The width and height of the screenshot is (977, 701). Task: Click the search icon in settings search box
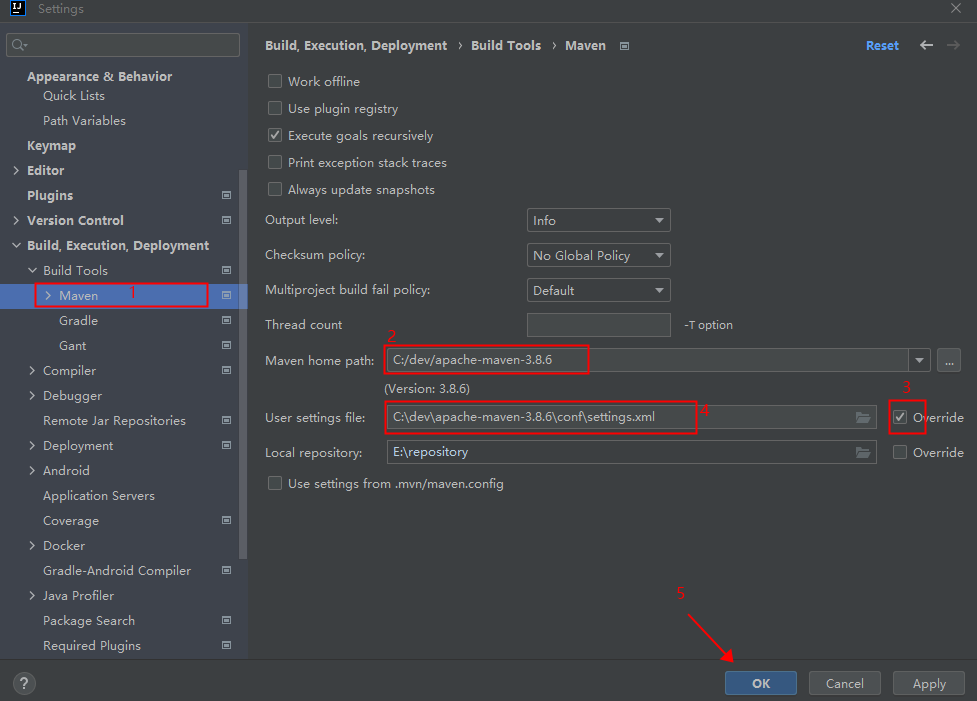pyautogui.click(x=19, y=45)
